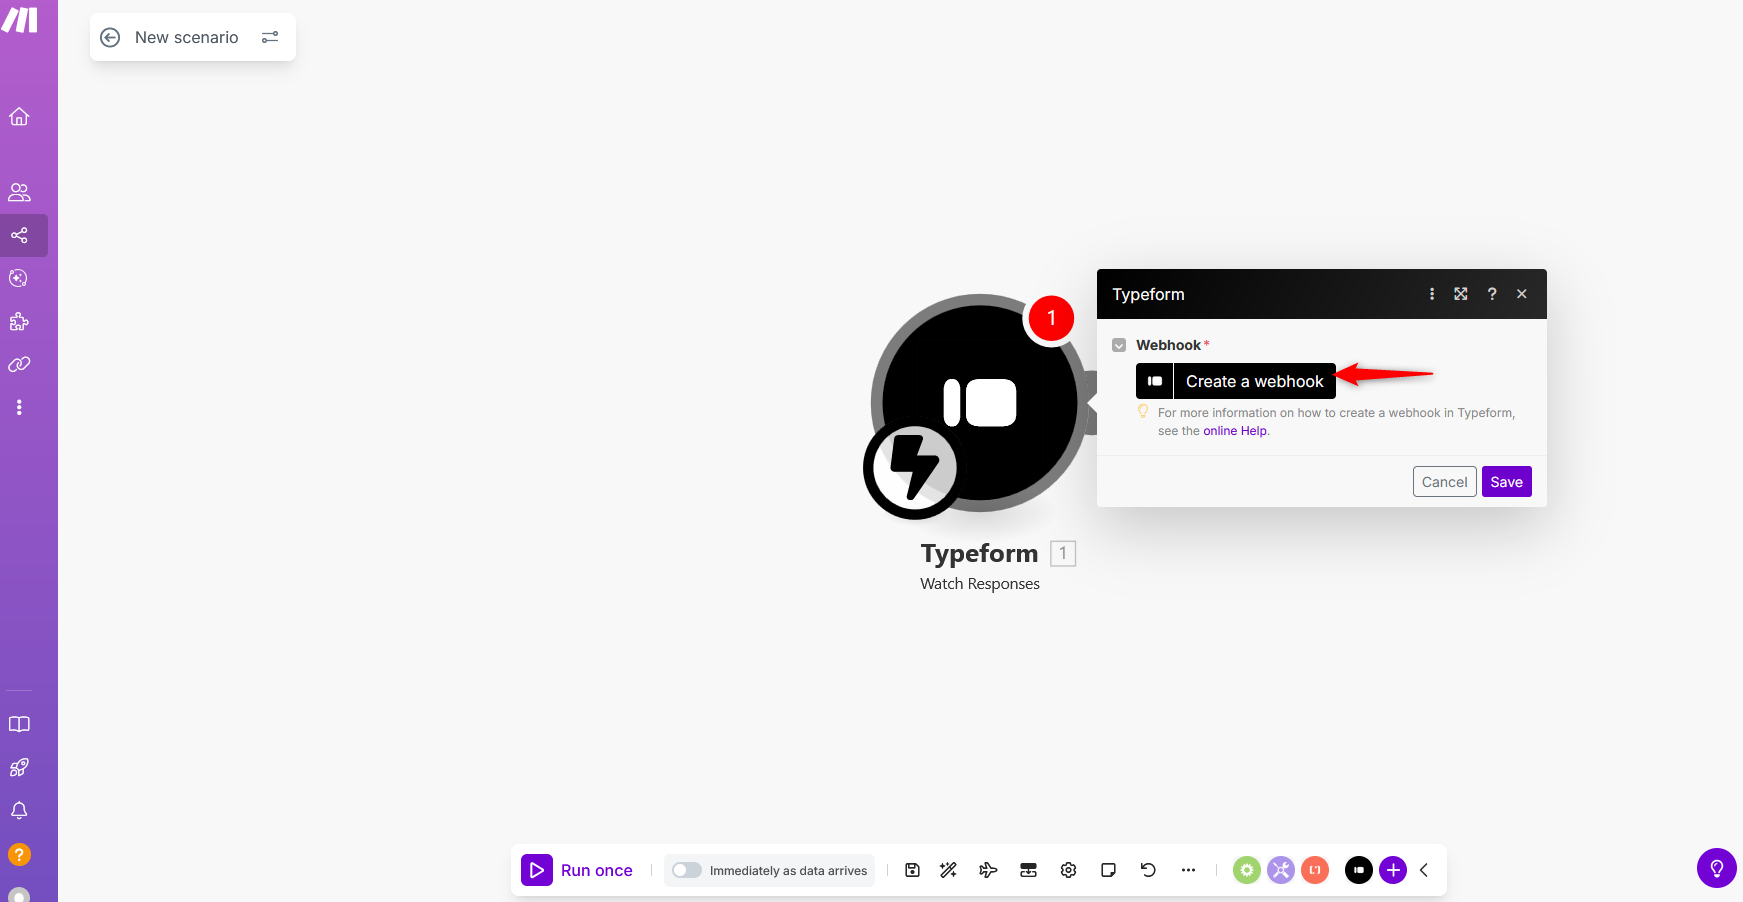Go to Home in the left sidebar
This screenshot has height=902, width=1743.
click(19, 117)
